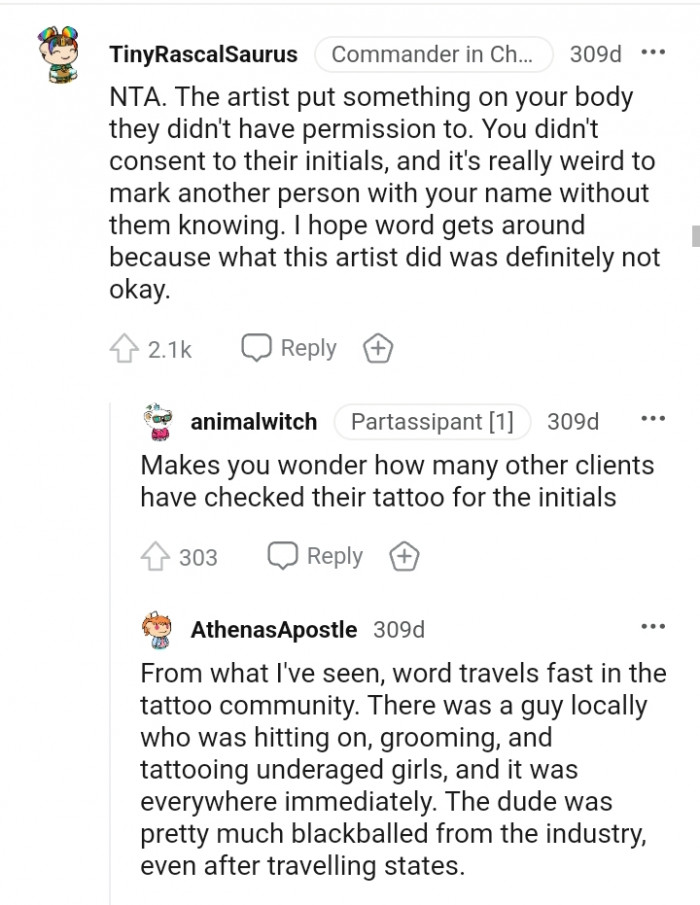Give award to animalwitch's comment

coord(403,556)
